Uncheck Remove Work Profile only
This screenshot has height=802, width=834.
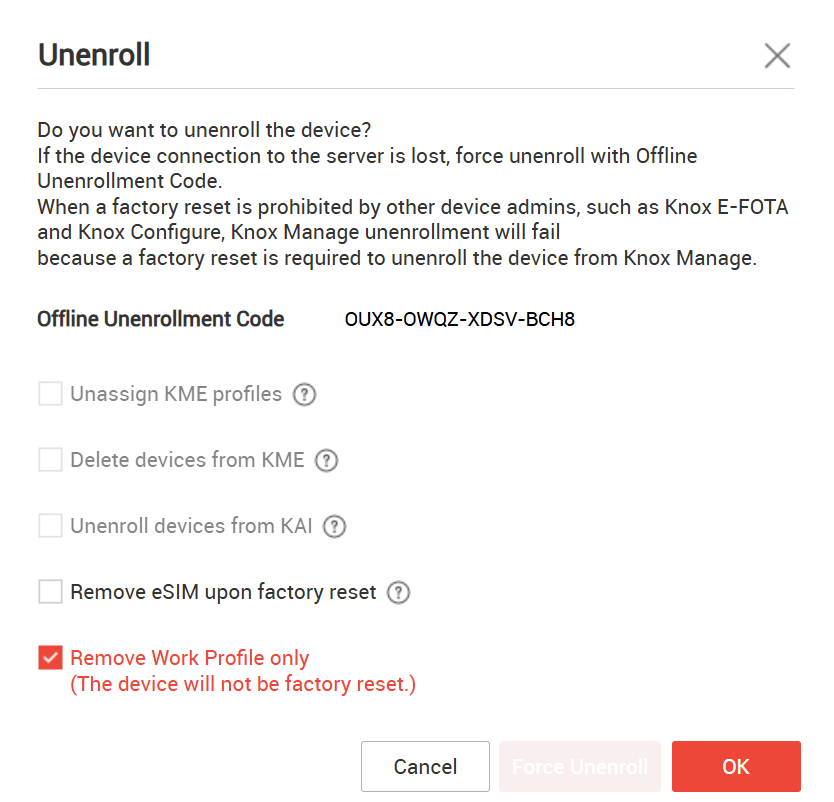click(x=50, y=657)
